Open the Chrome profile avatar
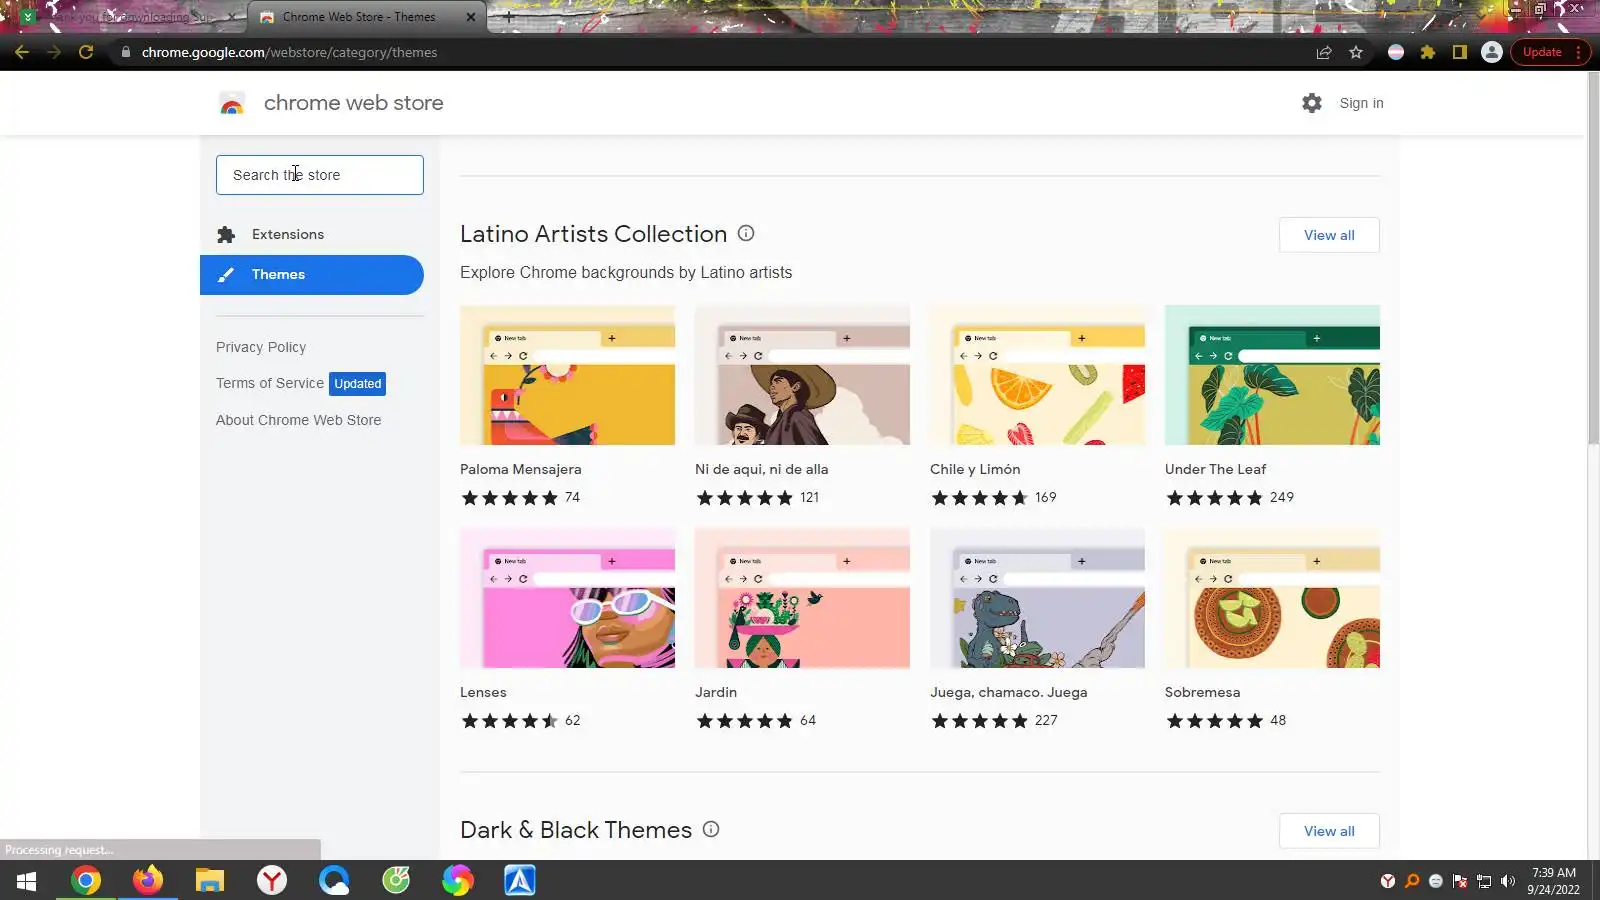Image resolution: width=1600 pixels, height=900 pixels. (1492, 52)
